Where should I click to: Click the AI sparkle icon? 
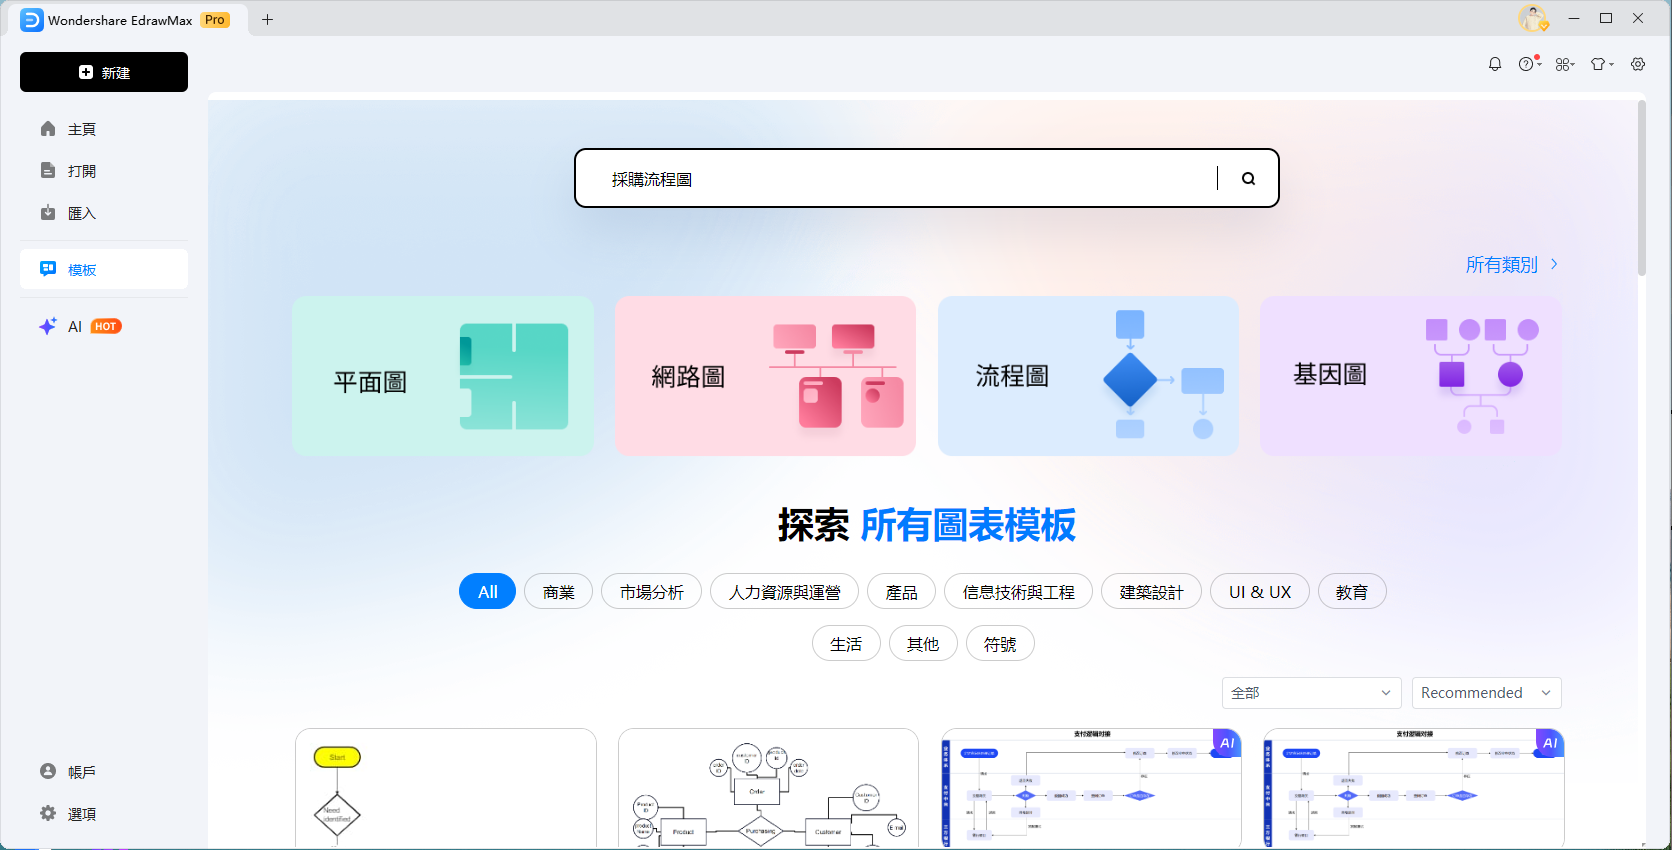pyautogui.click(x=48, y=326)
